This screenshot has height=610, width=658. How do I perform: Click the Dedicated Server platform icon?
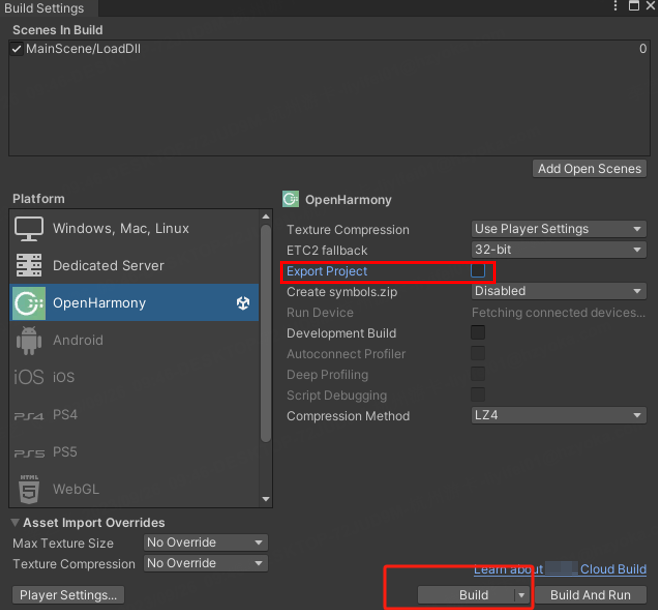pos(29,266)
